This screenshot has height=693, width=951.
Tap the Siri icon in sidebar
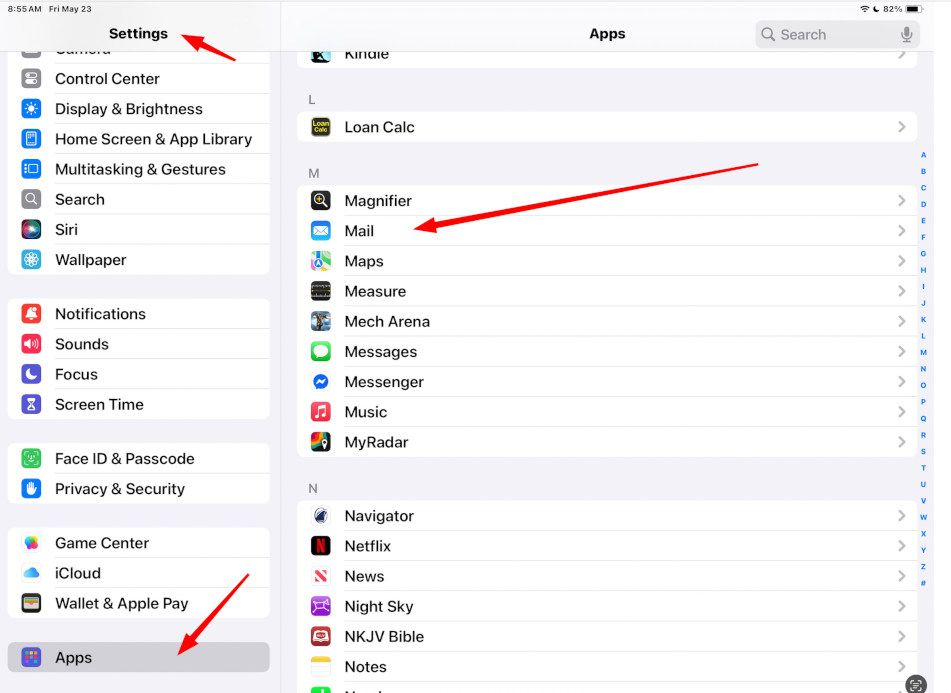pyautogui.click(x=31, y=230)
